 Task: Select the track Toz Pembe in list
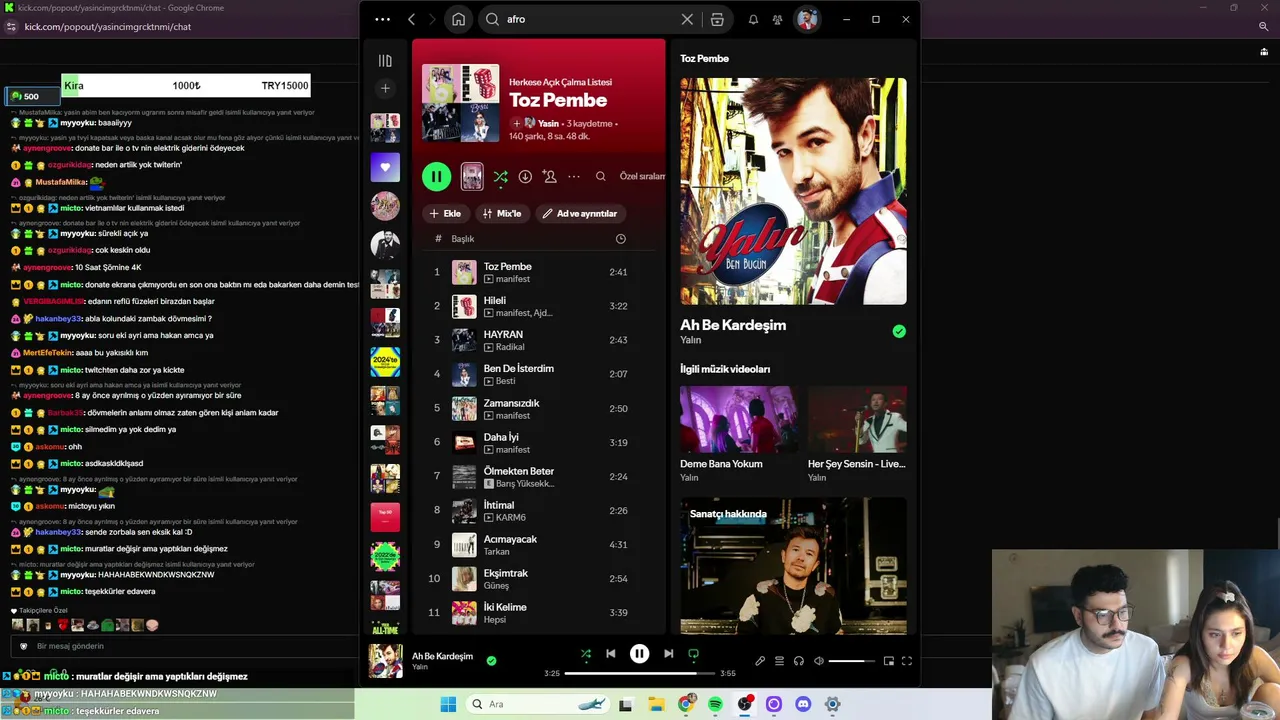[538, 272]
